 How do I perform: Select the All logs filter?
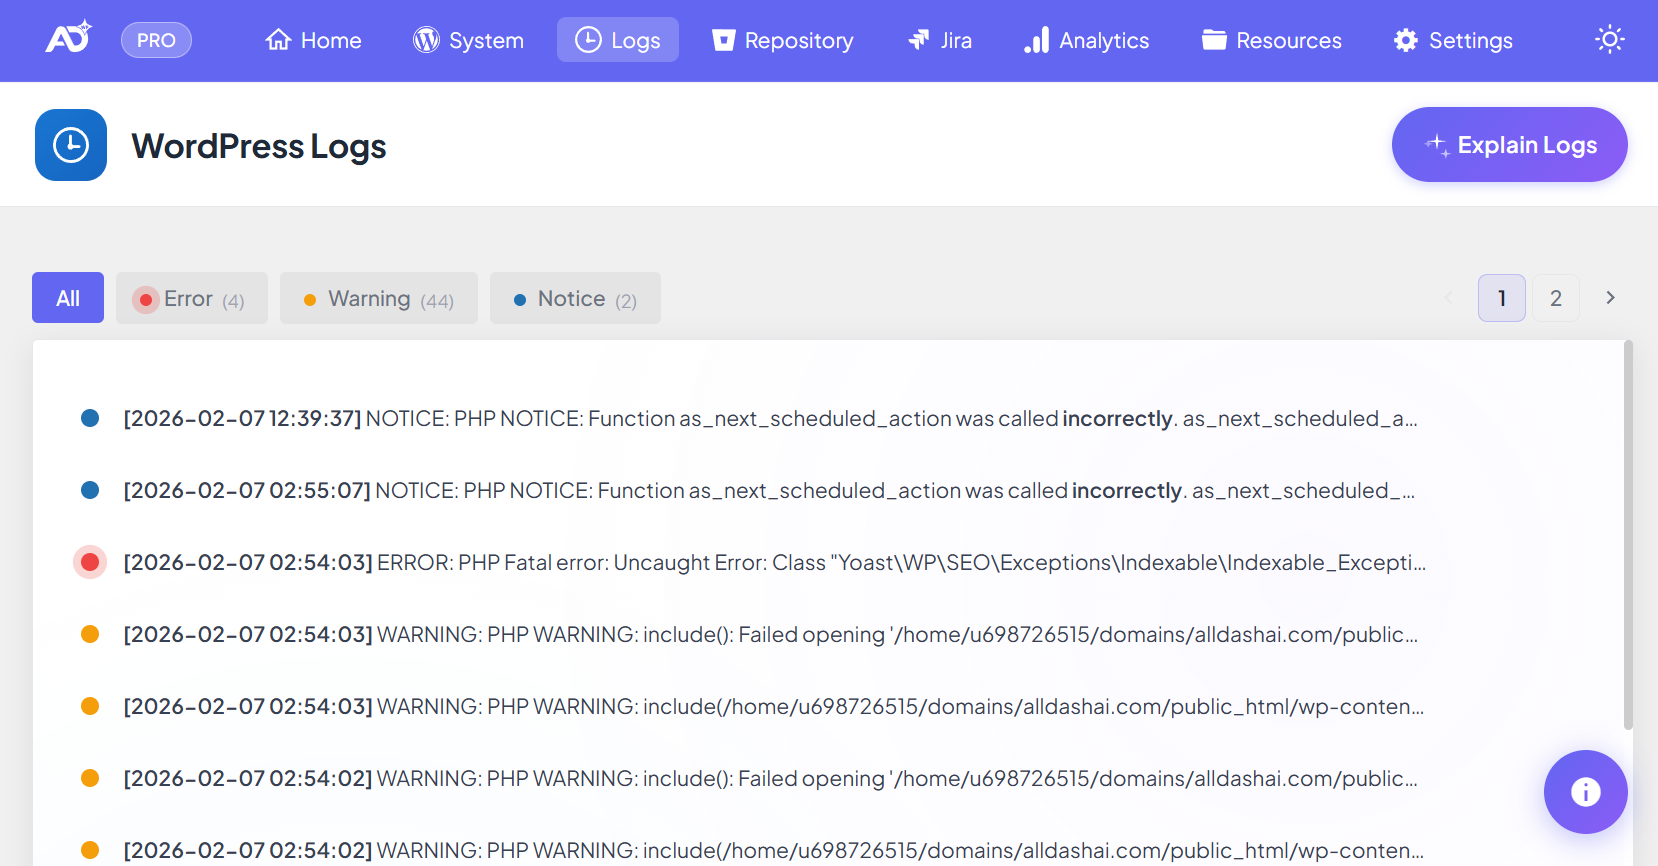68,298
